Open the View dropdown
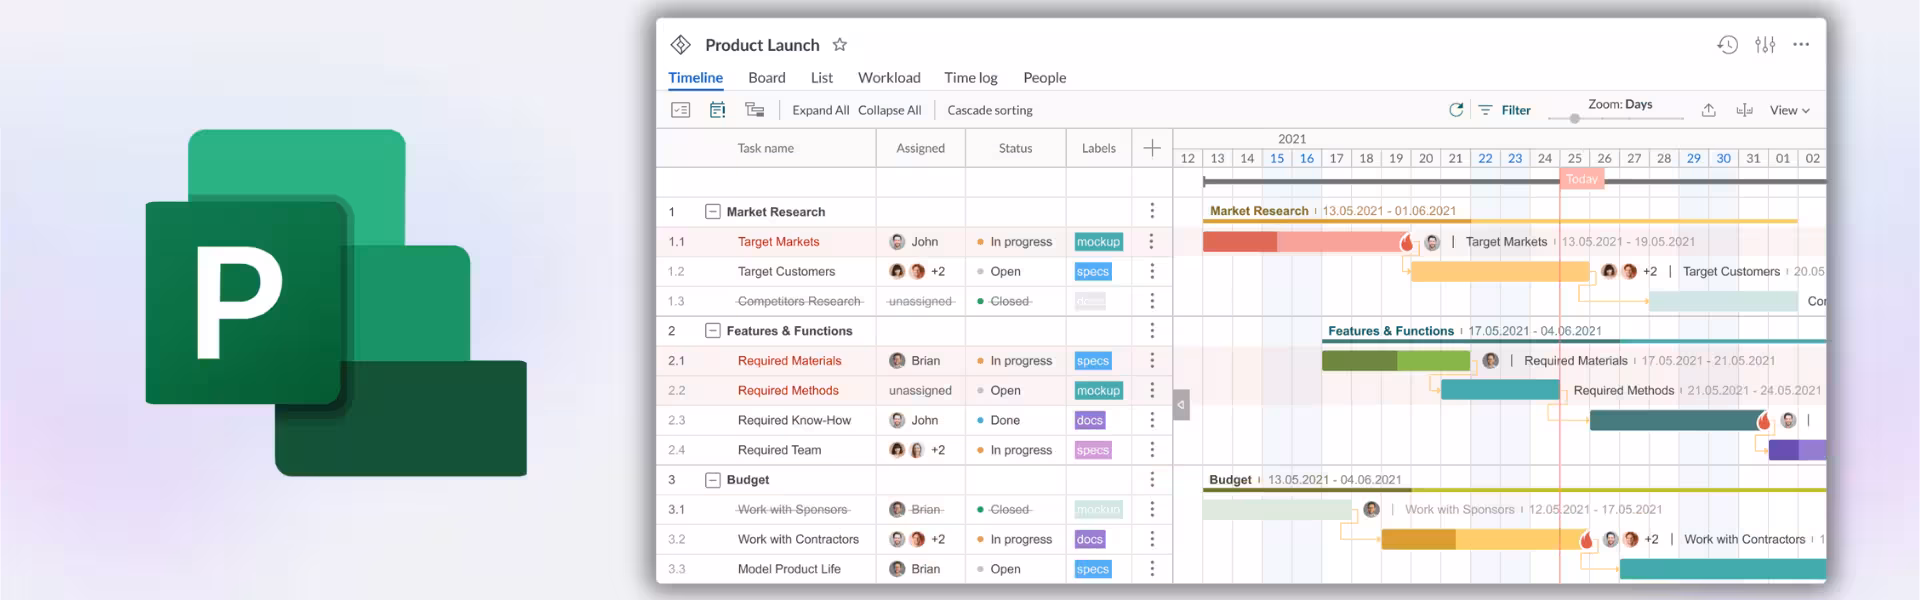This screenshot has width=1920, height=600. [x=1790, y=110]
